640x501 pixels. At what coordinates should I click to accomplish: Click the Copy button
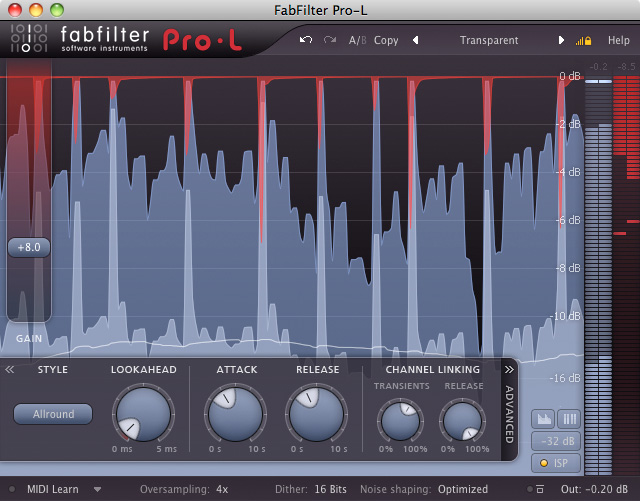[386, 41]
